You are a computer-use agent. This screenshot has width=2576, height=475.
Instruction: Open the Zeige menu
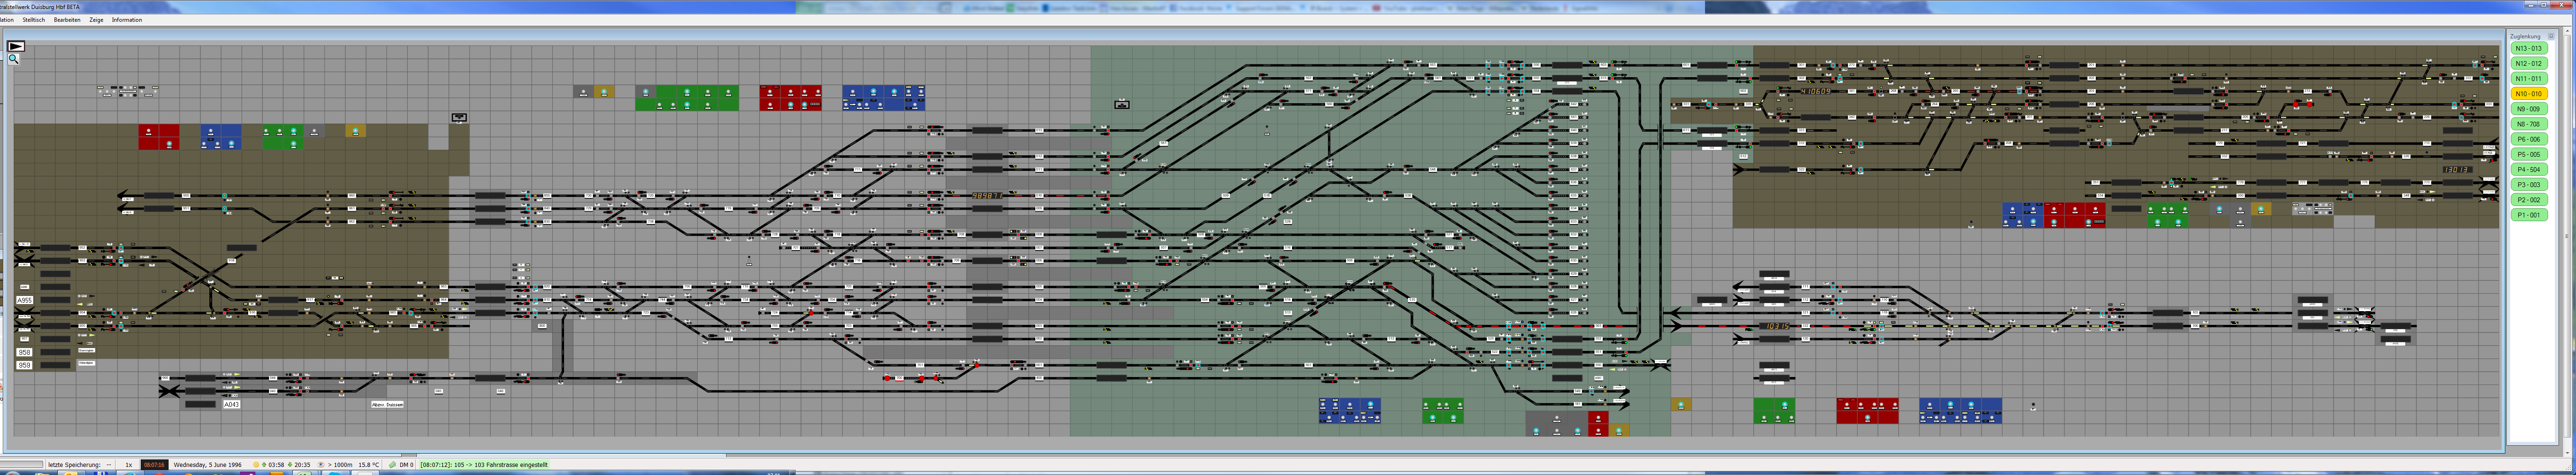(x=96, y=20)
